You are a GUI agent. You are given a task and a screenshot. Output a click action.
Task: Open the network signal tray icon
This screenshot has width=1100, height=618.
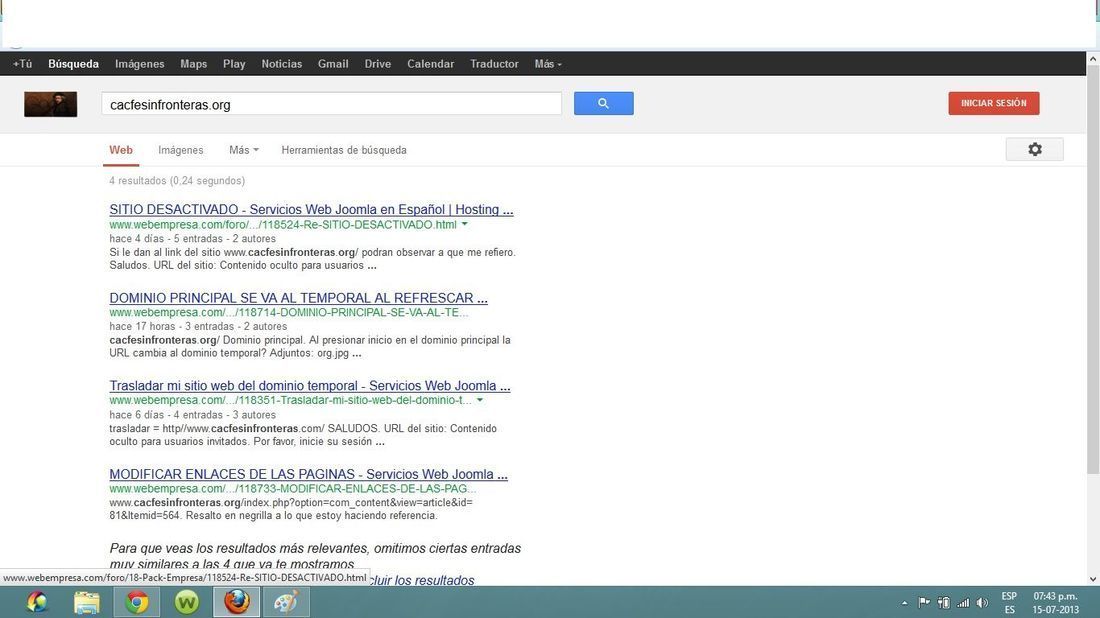[x=963, y=603]
